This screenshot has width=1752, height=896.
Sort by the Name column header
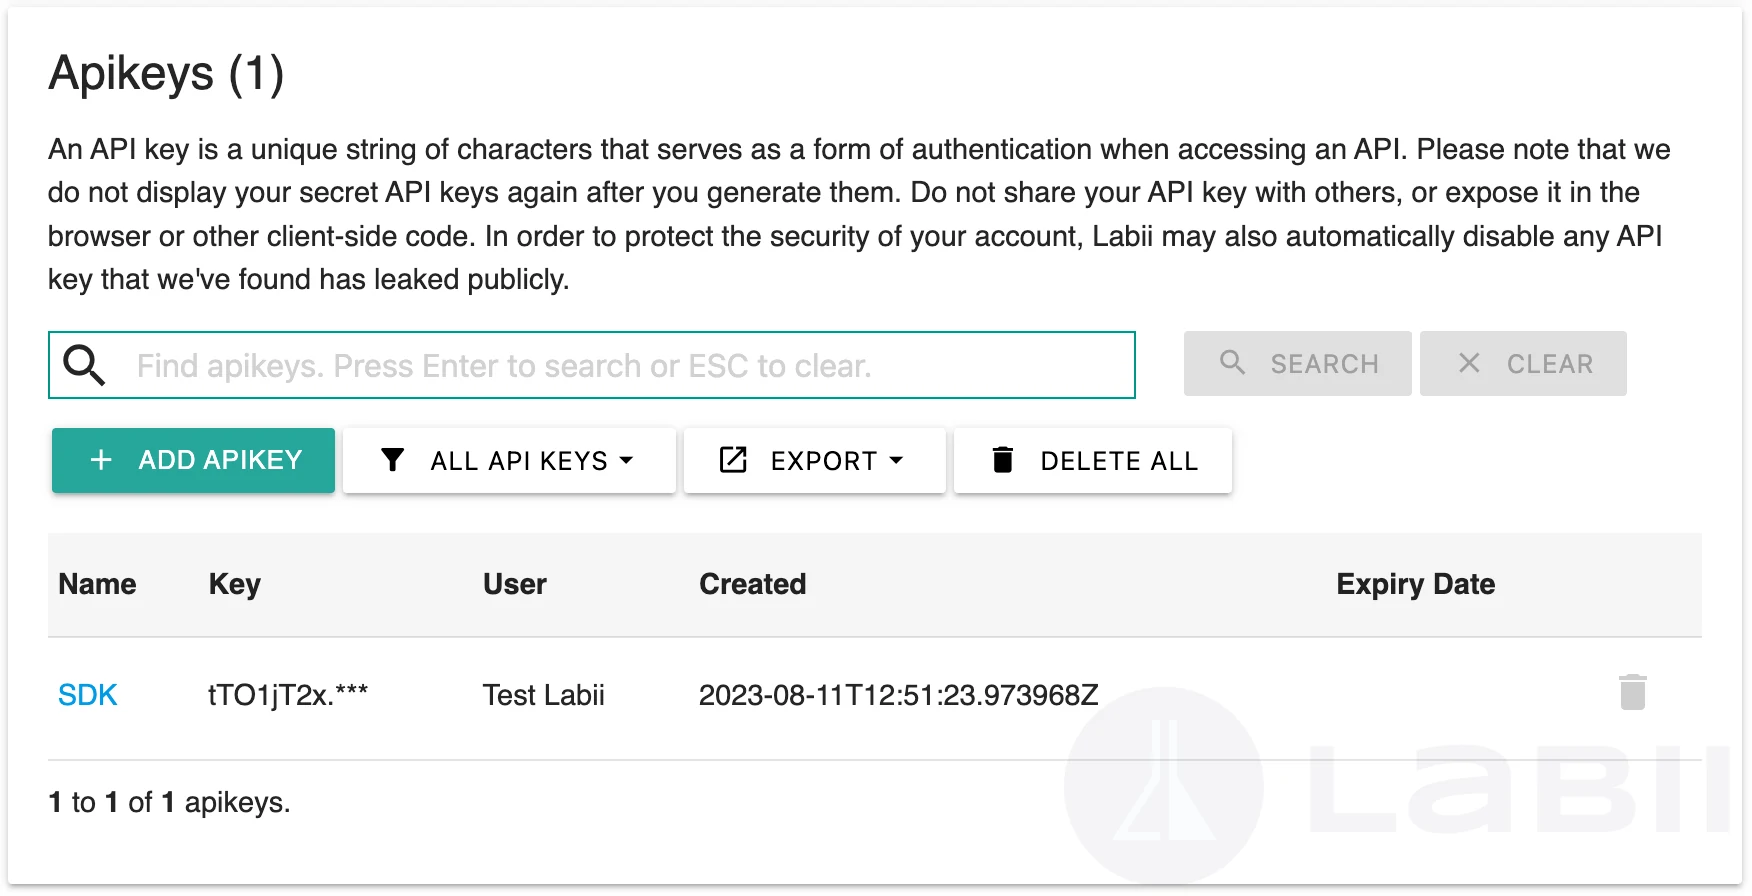click(97, 584)
